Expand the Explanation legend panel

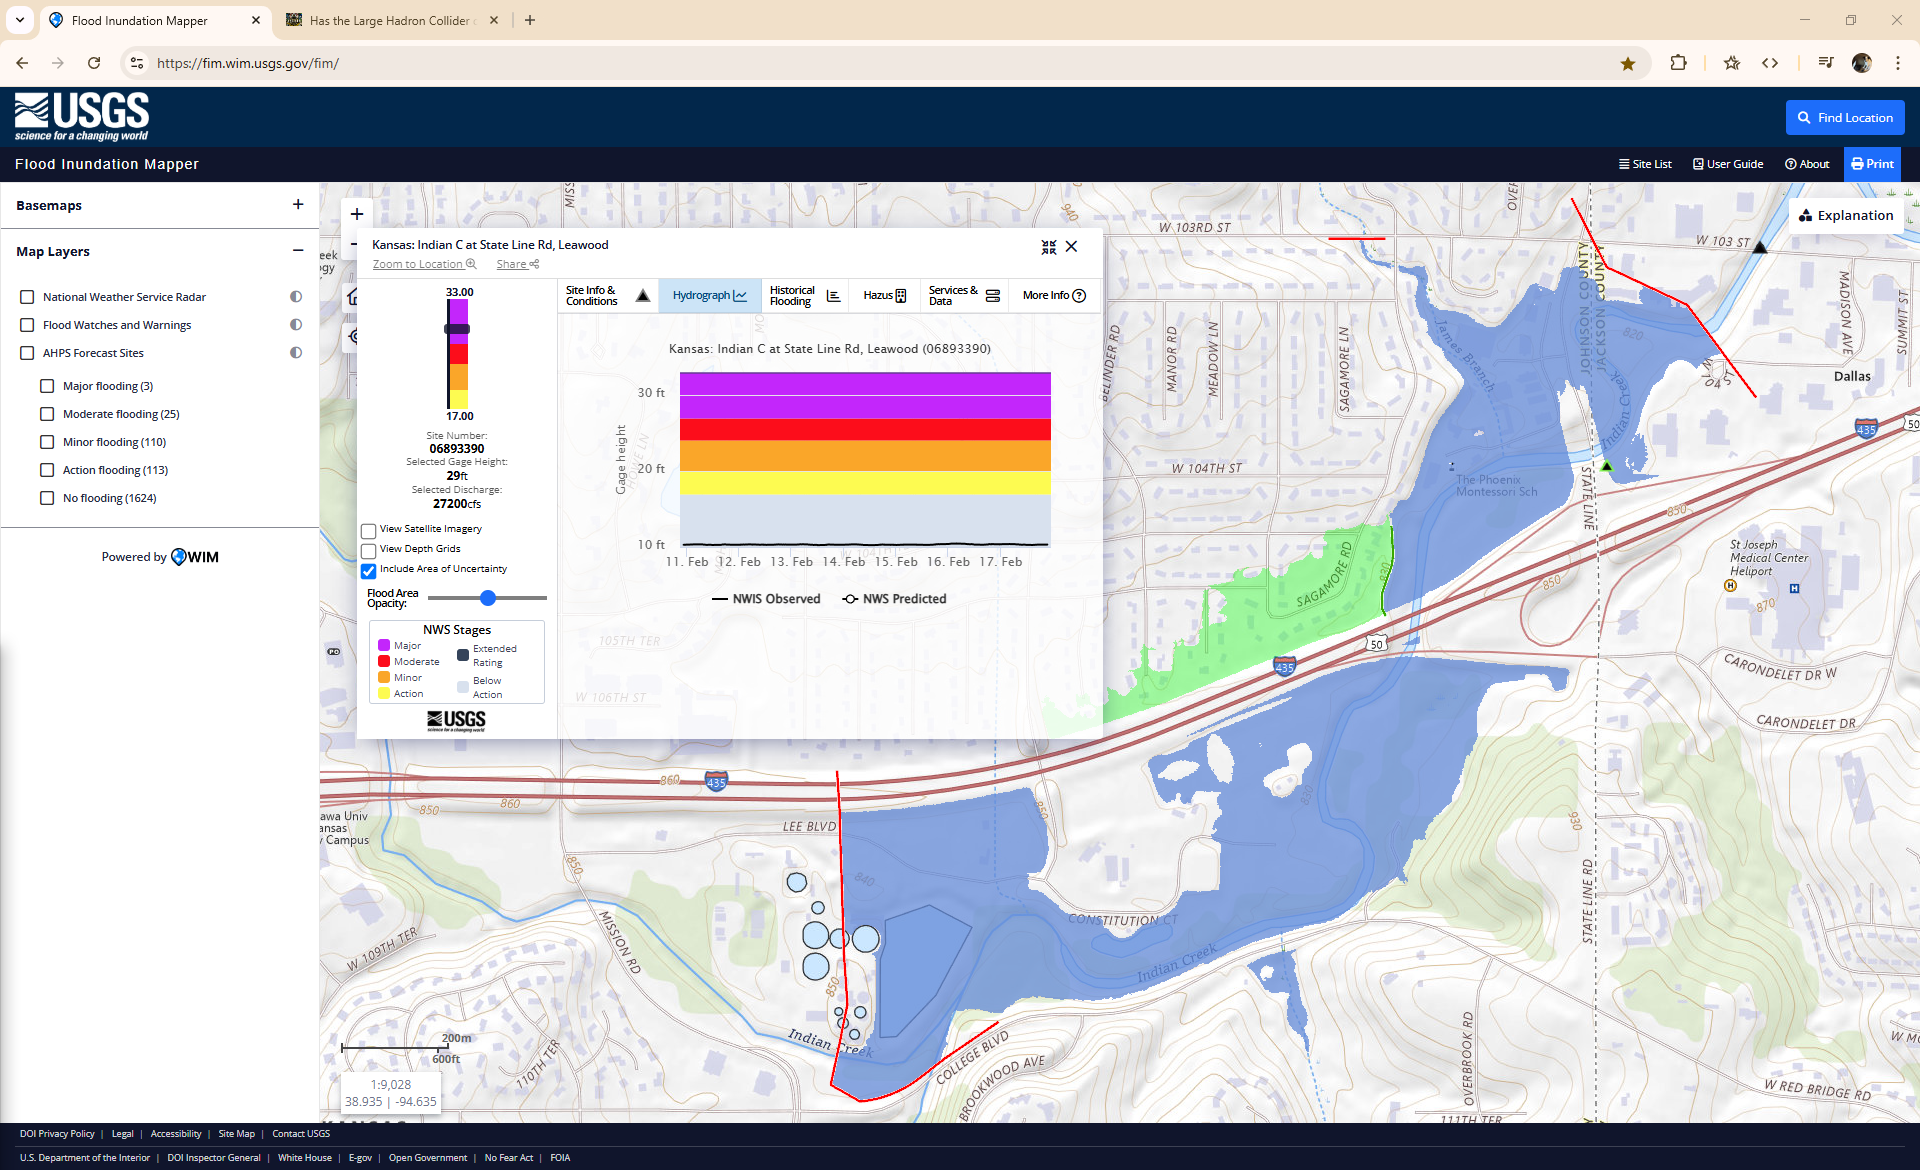pos(1846,215)
